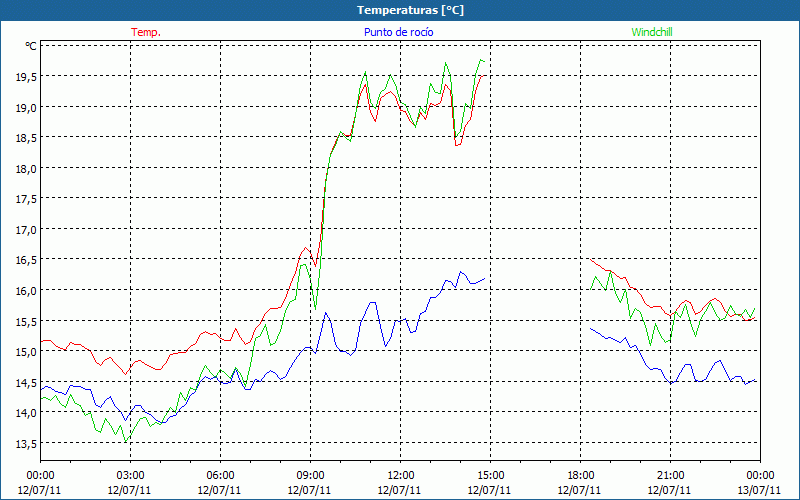Click the 16,5 y-axis value
Screen dimensions: 800x500
(x=27, y=260)
